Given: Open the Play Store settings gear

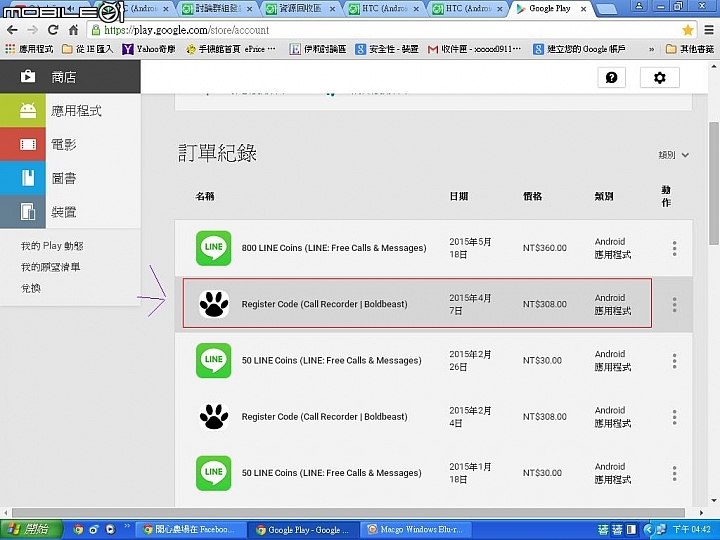Looking at the screenshot, I should [x=659, y=78].
